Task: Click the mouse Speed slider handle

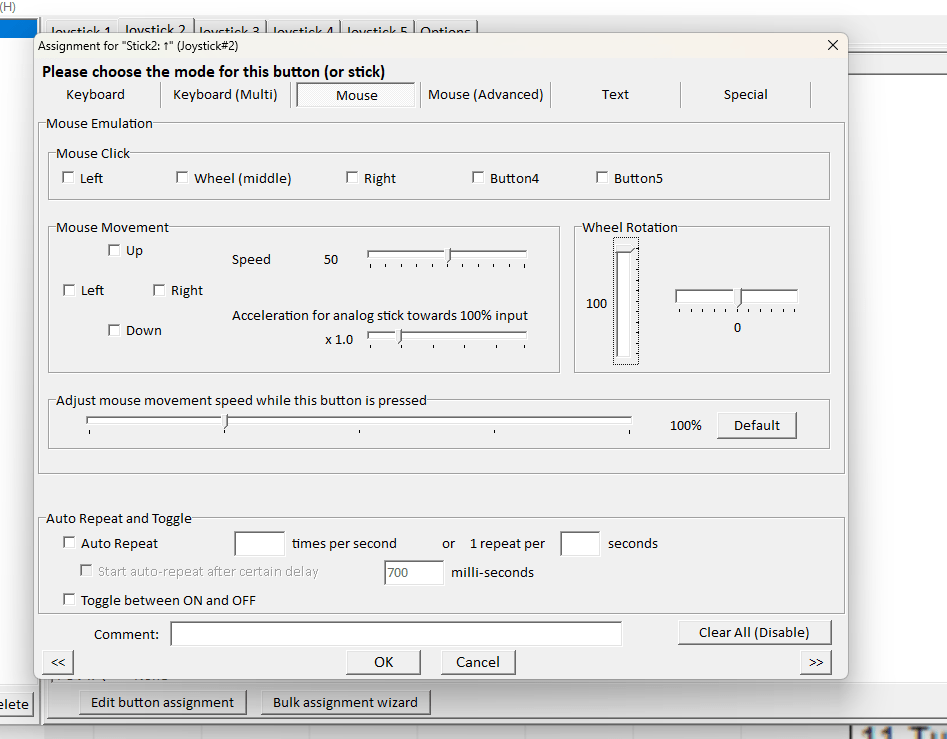Action: (x=449, y=255)
